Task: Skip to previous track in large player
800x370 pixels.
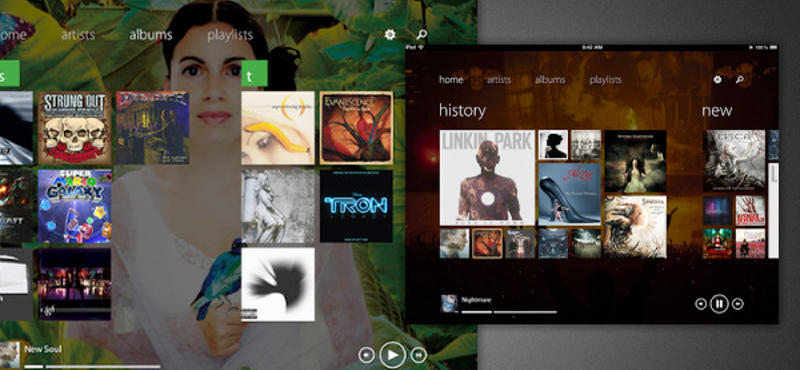Action: (x=366, y=355)
